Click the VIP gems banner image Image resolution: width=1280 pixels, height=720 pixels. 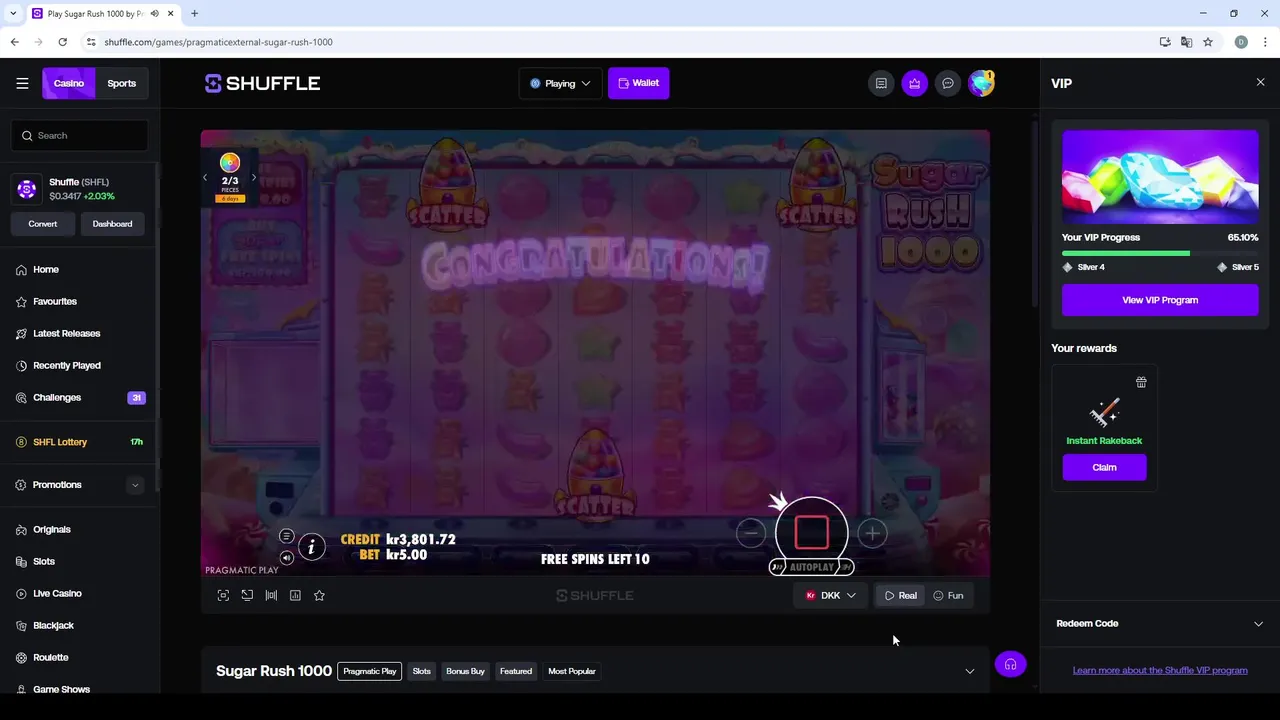pos(1160,176)
